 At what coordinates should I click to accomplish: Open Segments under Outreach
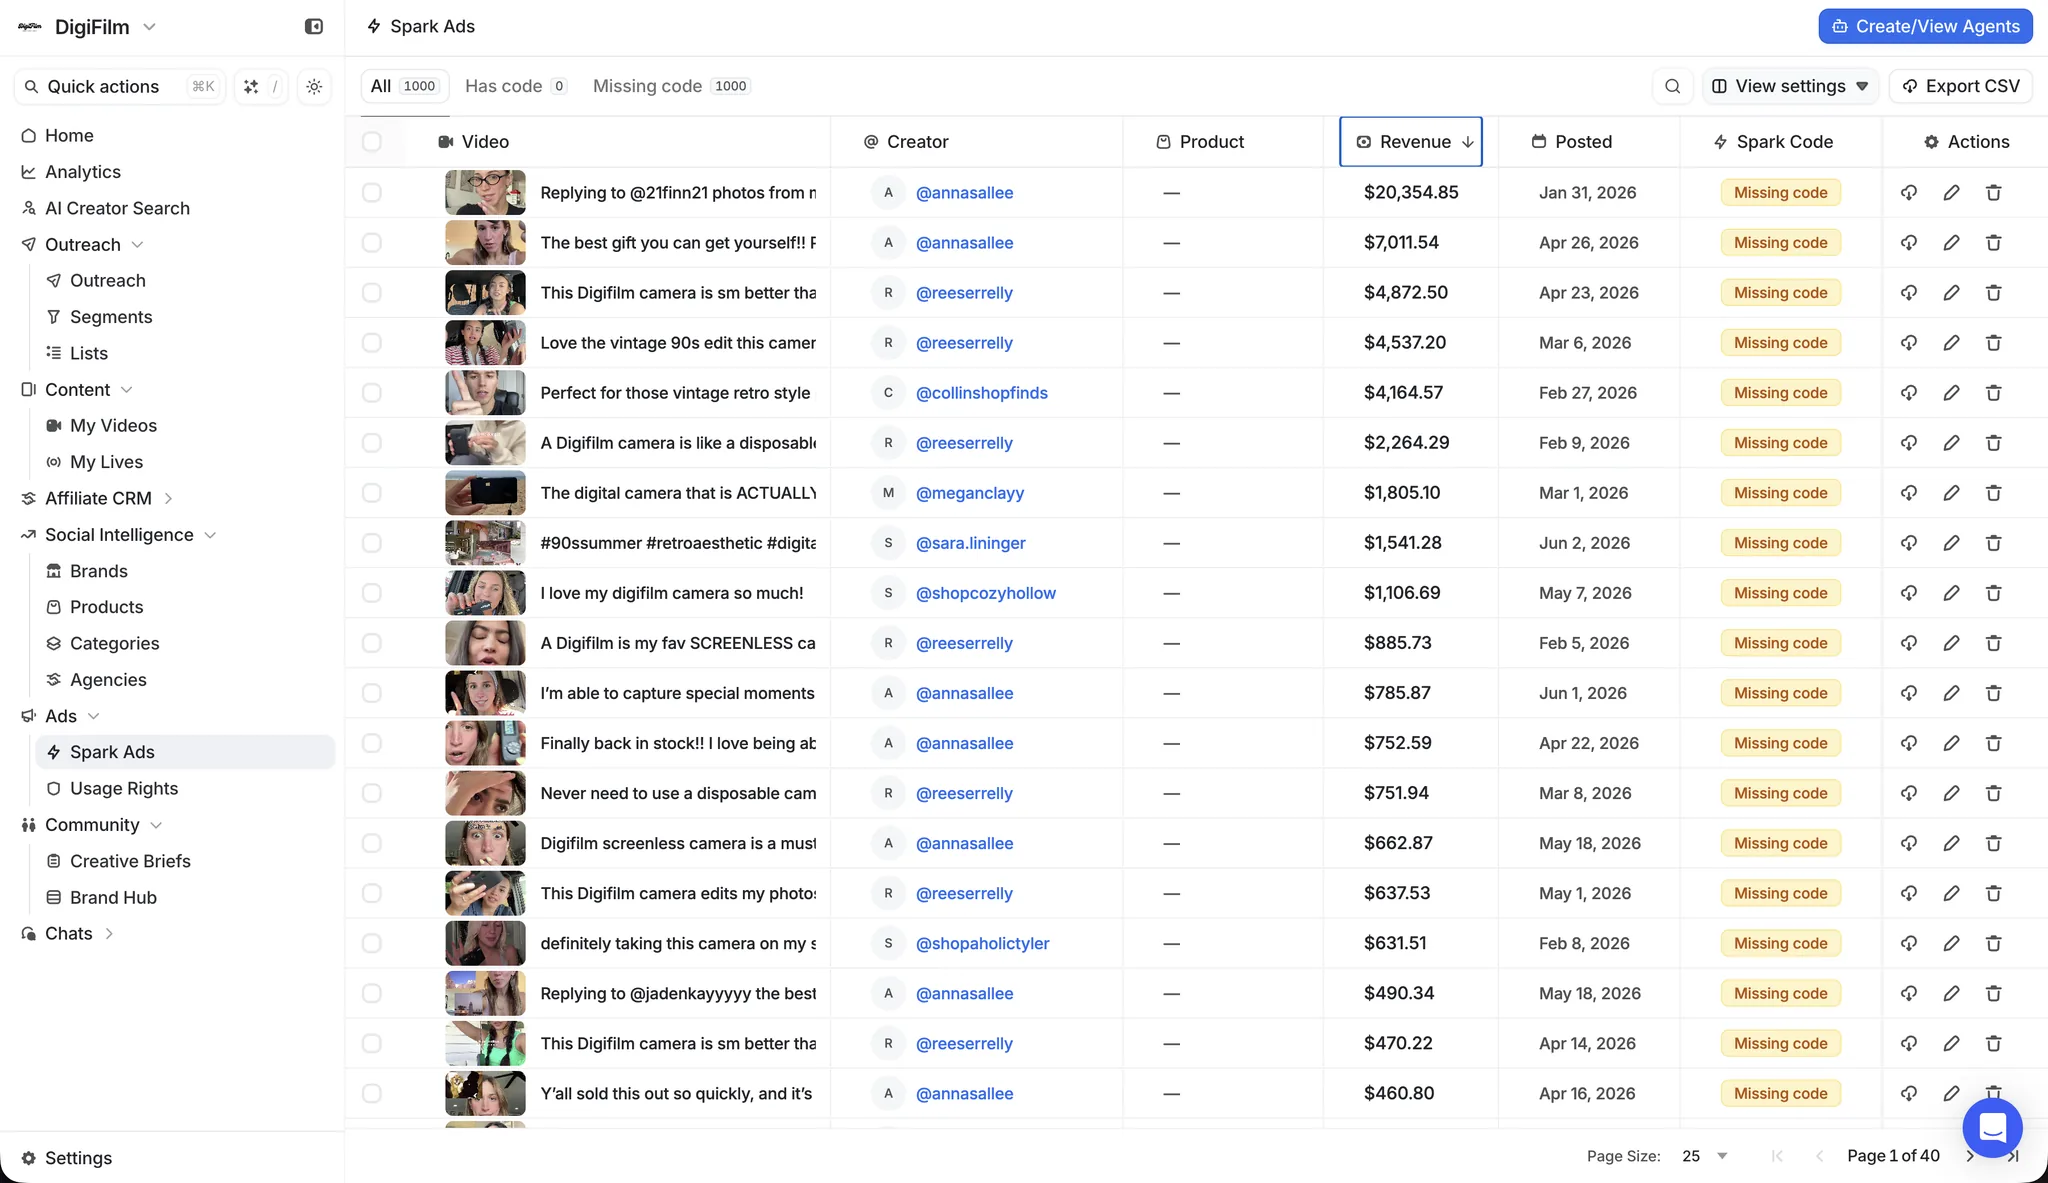pyautogui.click(x=111, y=317)
